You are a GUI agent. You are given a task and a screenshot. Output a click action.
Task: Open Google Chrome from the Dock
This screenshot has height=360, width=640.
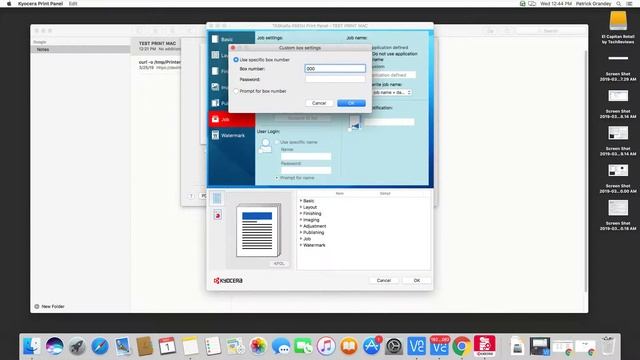[x=462, y=346]
